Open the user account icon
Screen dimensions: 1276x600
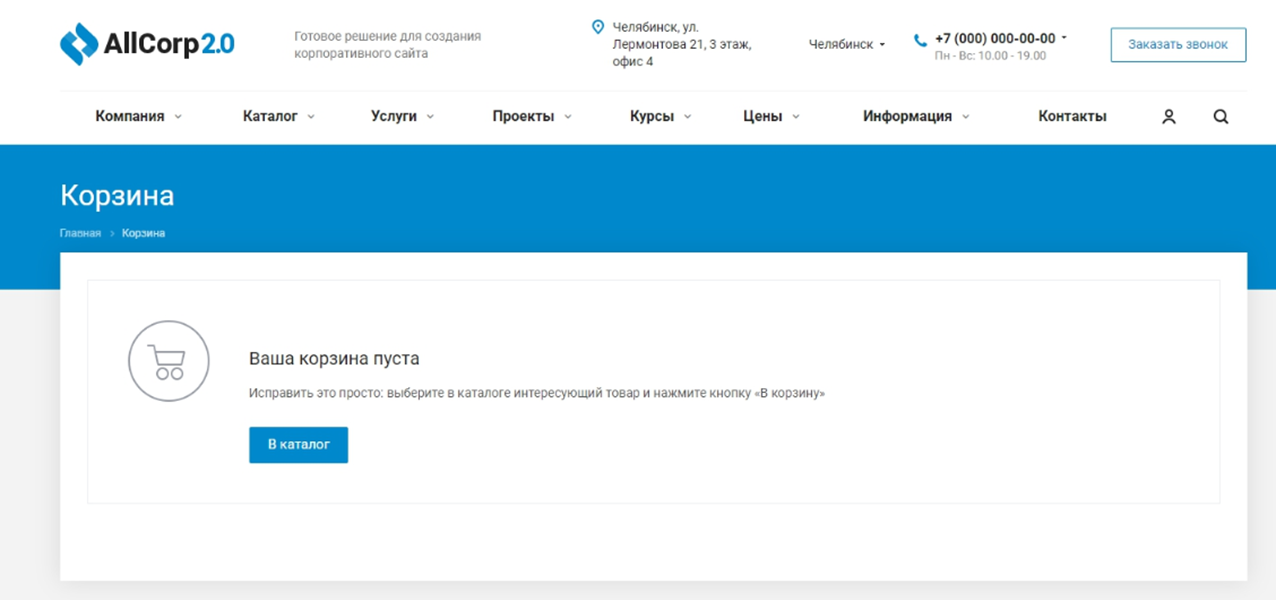click(x=1168, y=117)
